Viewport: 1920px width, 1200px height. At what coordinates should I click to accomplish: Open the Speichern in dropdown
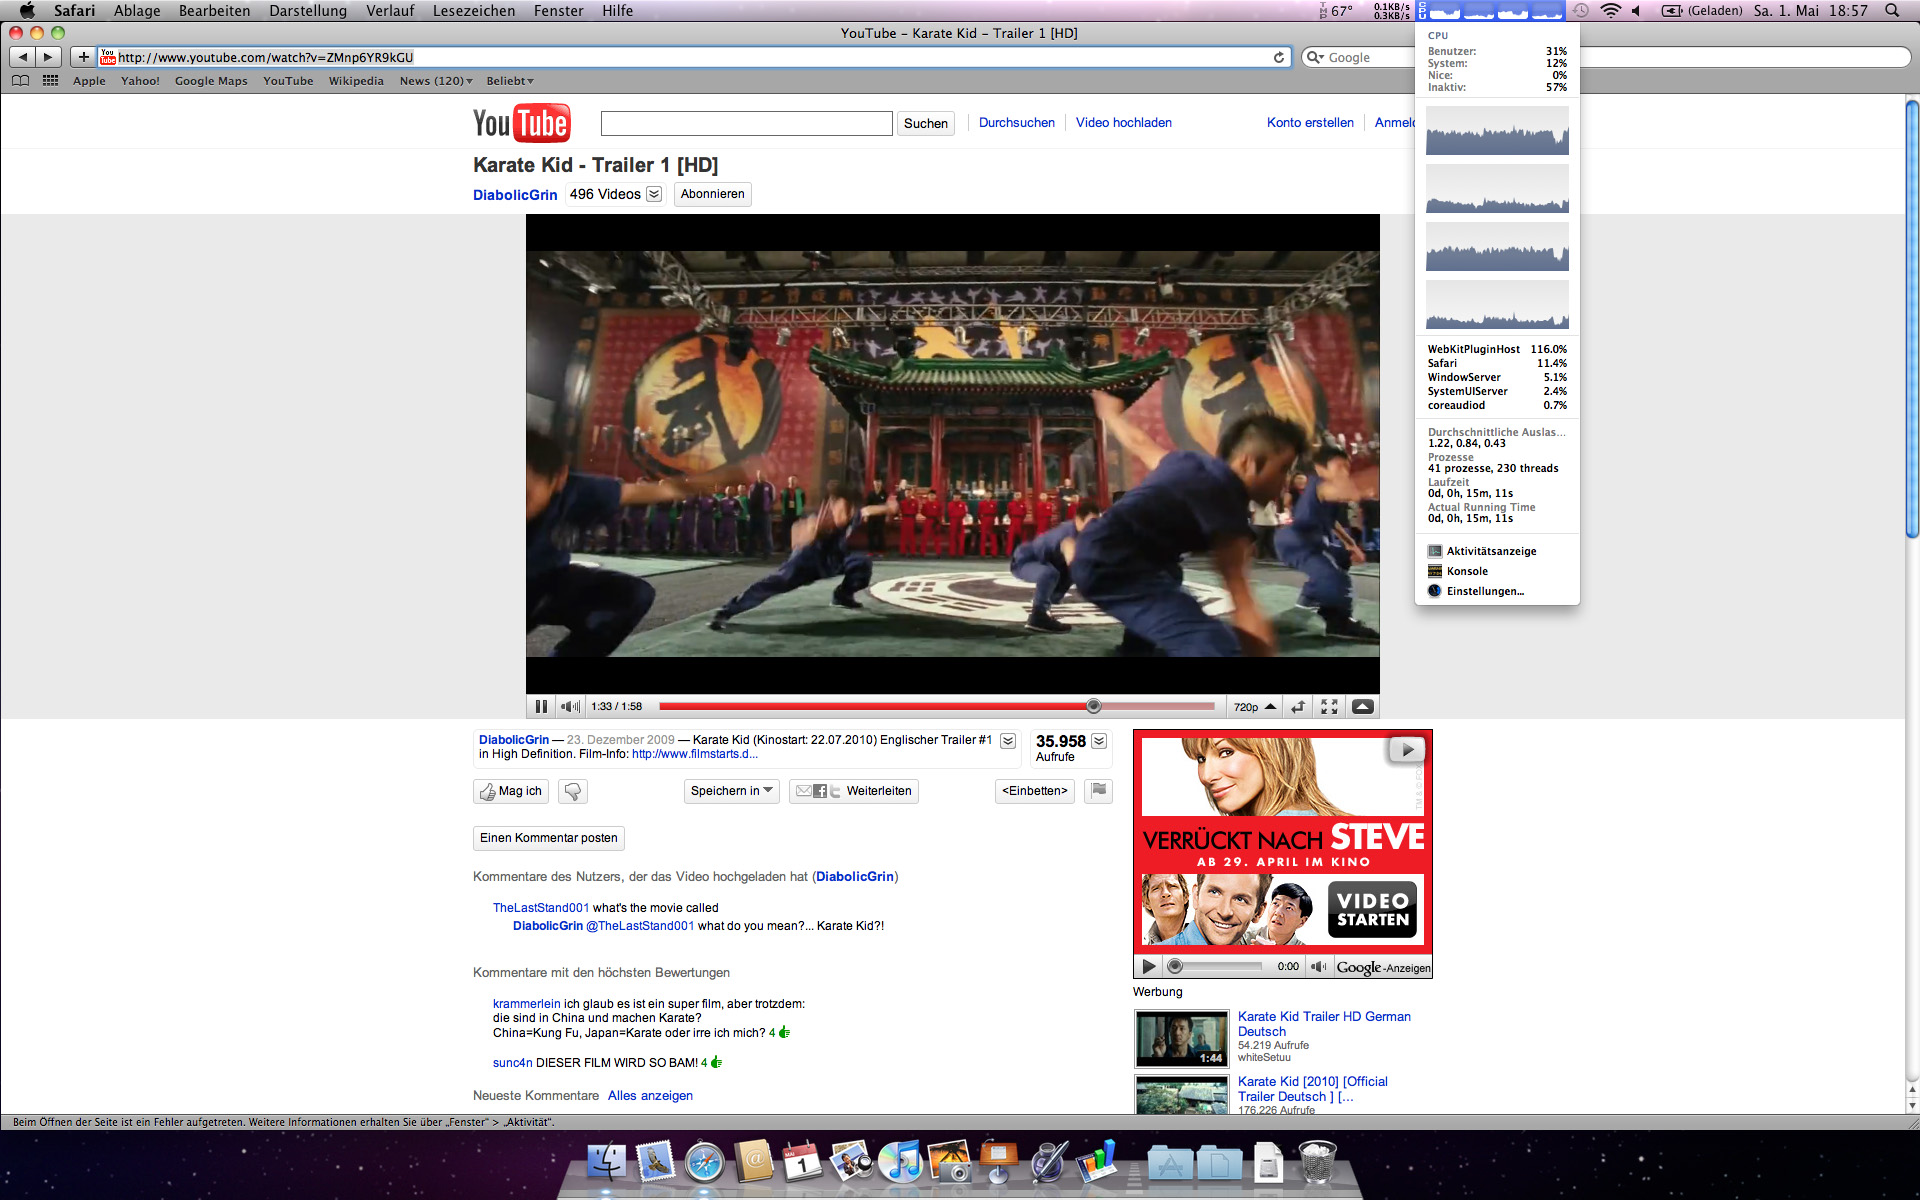coord(732,791)
